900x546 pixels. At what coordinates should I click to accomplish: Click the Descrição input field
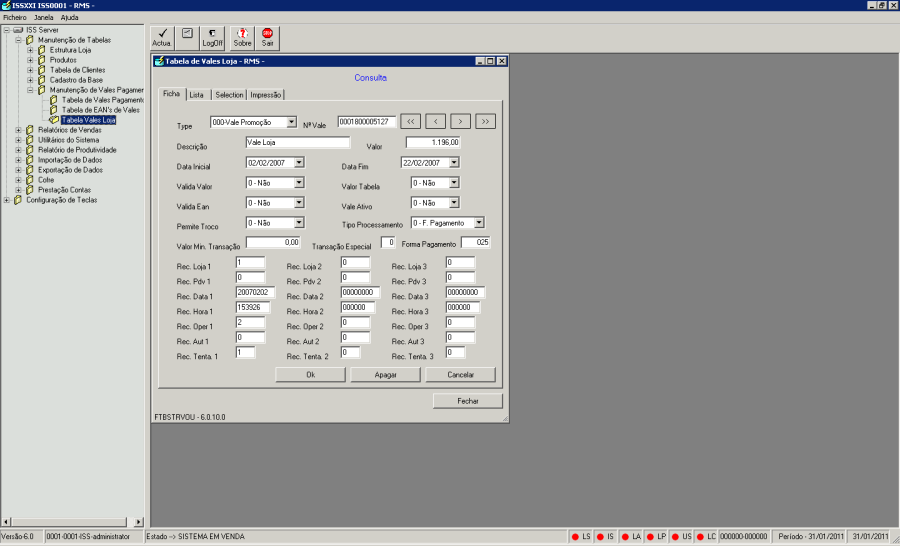[296, 143]
